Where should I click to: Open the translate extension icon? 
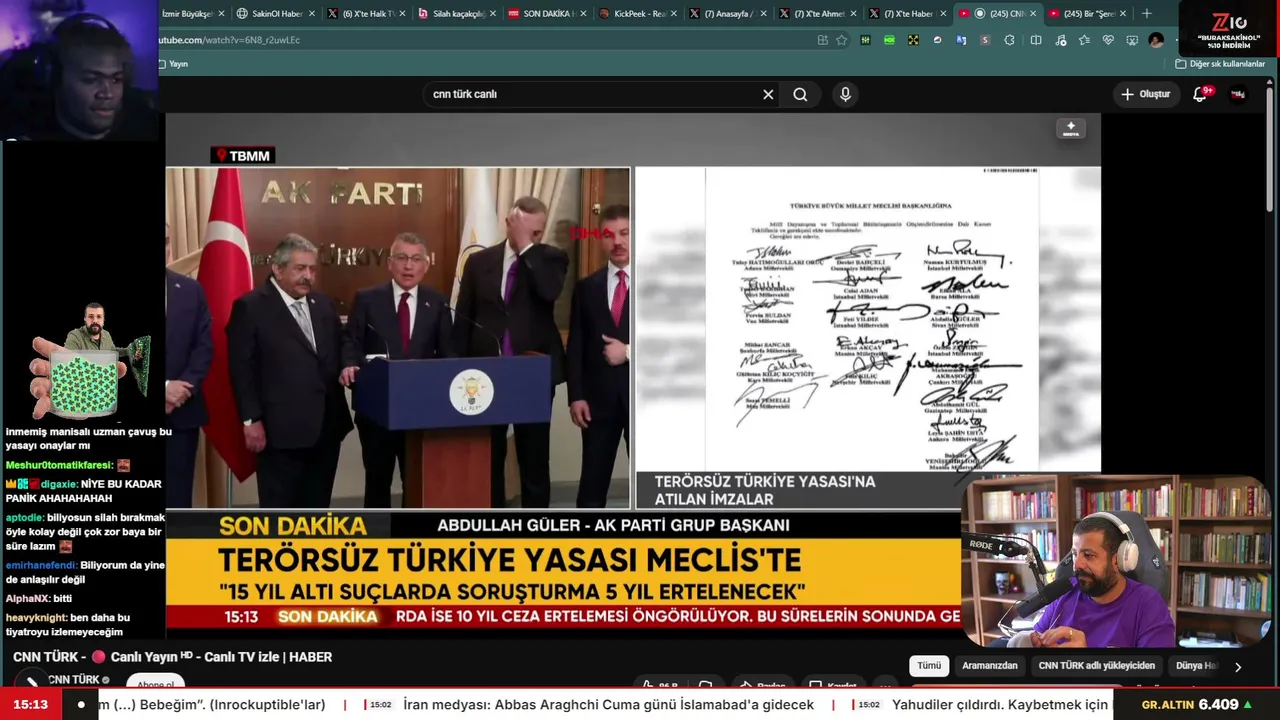tap(961, 40)
